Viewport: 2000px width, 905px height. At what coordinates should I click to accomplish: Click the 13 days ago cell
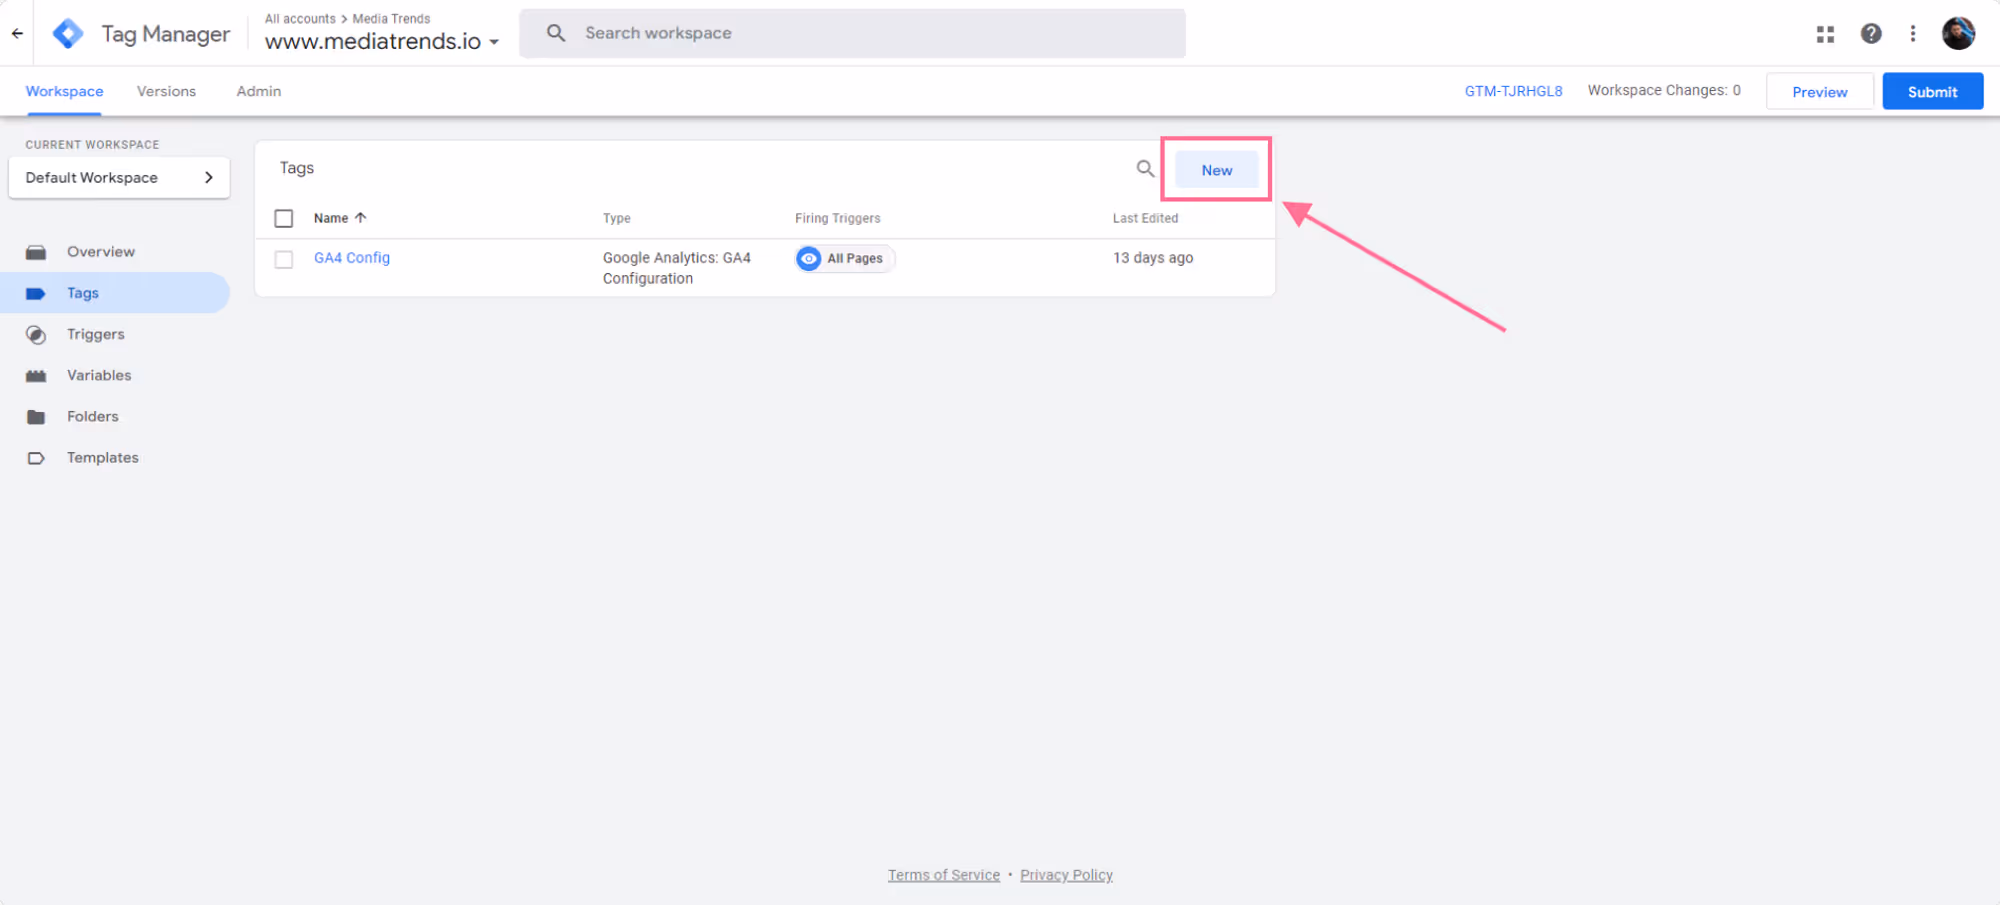(x=1153, y=258)
